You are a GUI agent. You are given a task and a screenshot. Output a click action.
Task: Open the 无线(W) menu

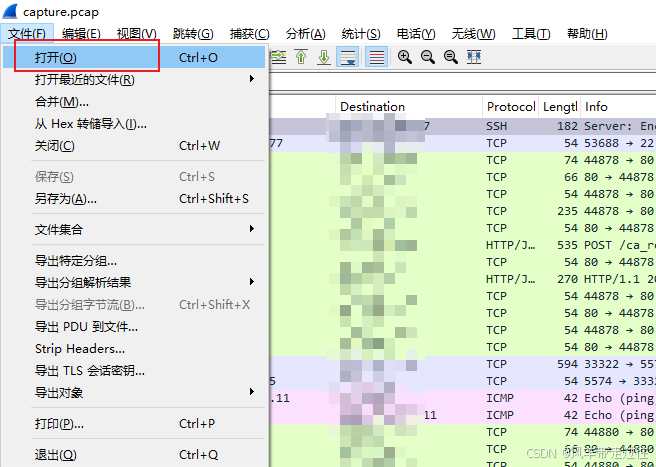(473, 34)
